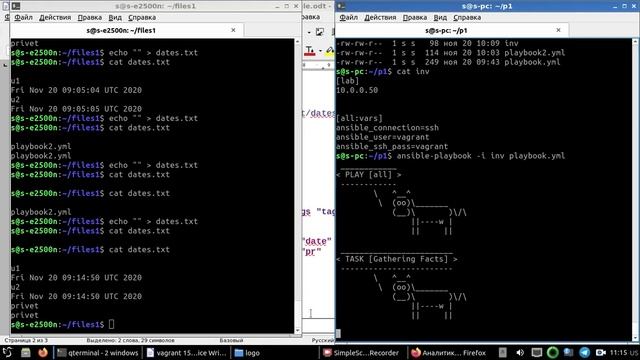Open Файл menu in the ~/files1 terminal
Screen dimensions: 640x360
click(23, 18)
